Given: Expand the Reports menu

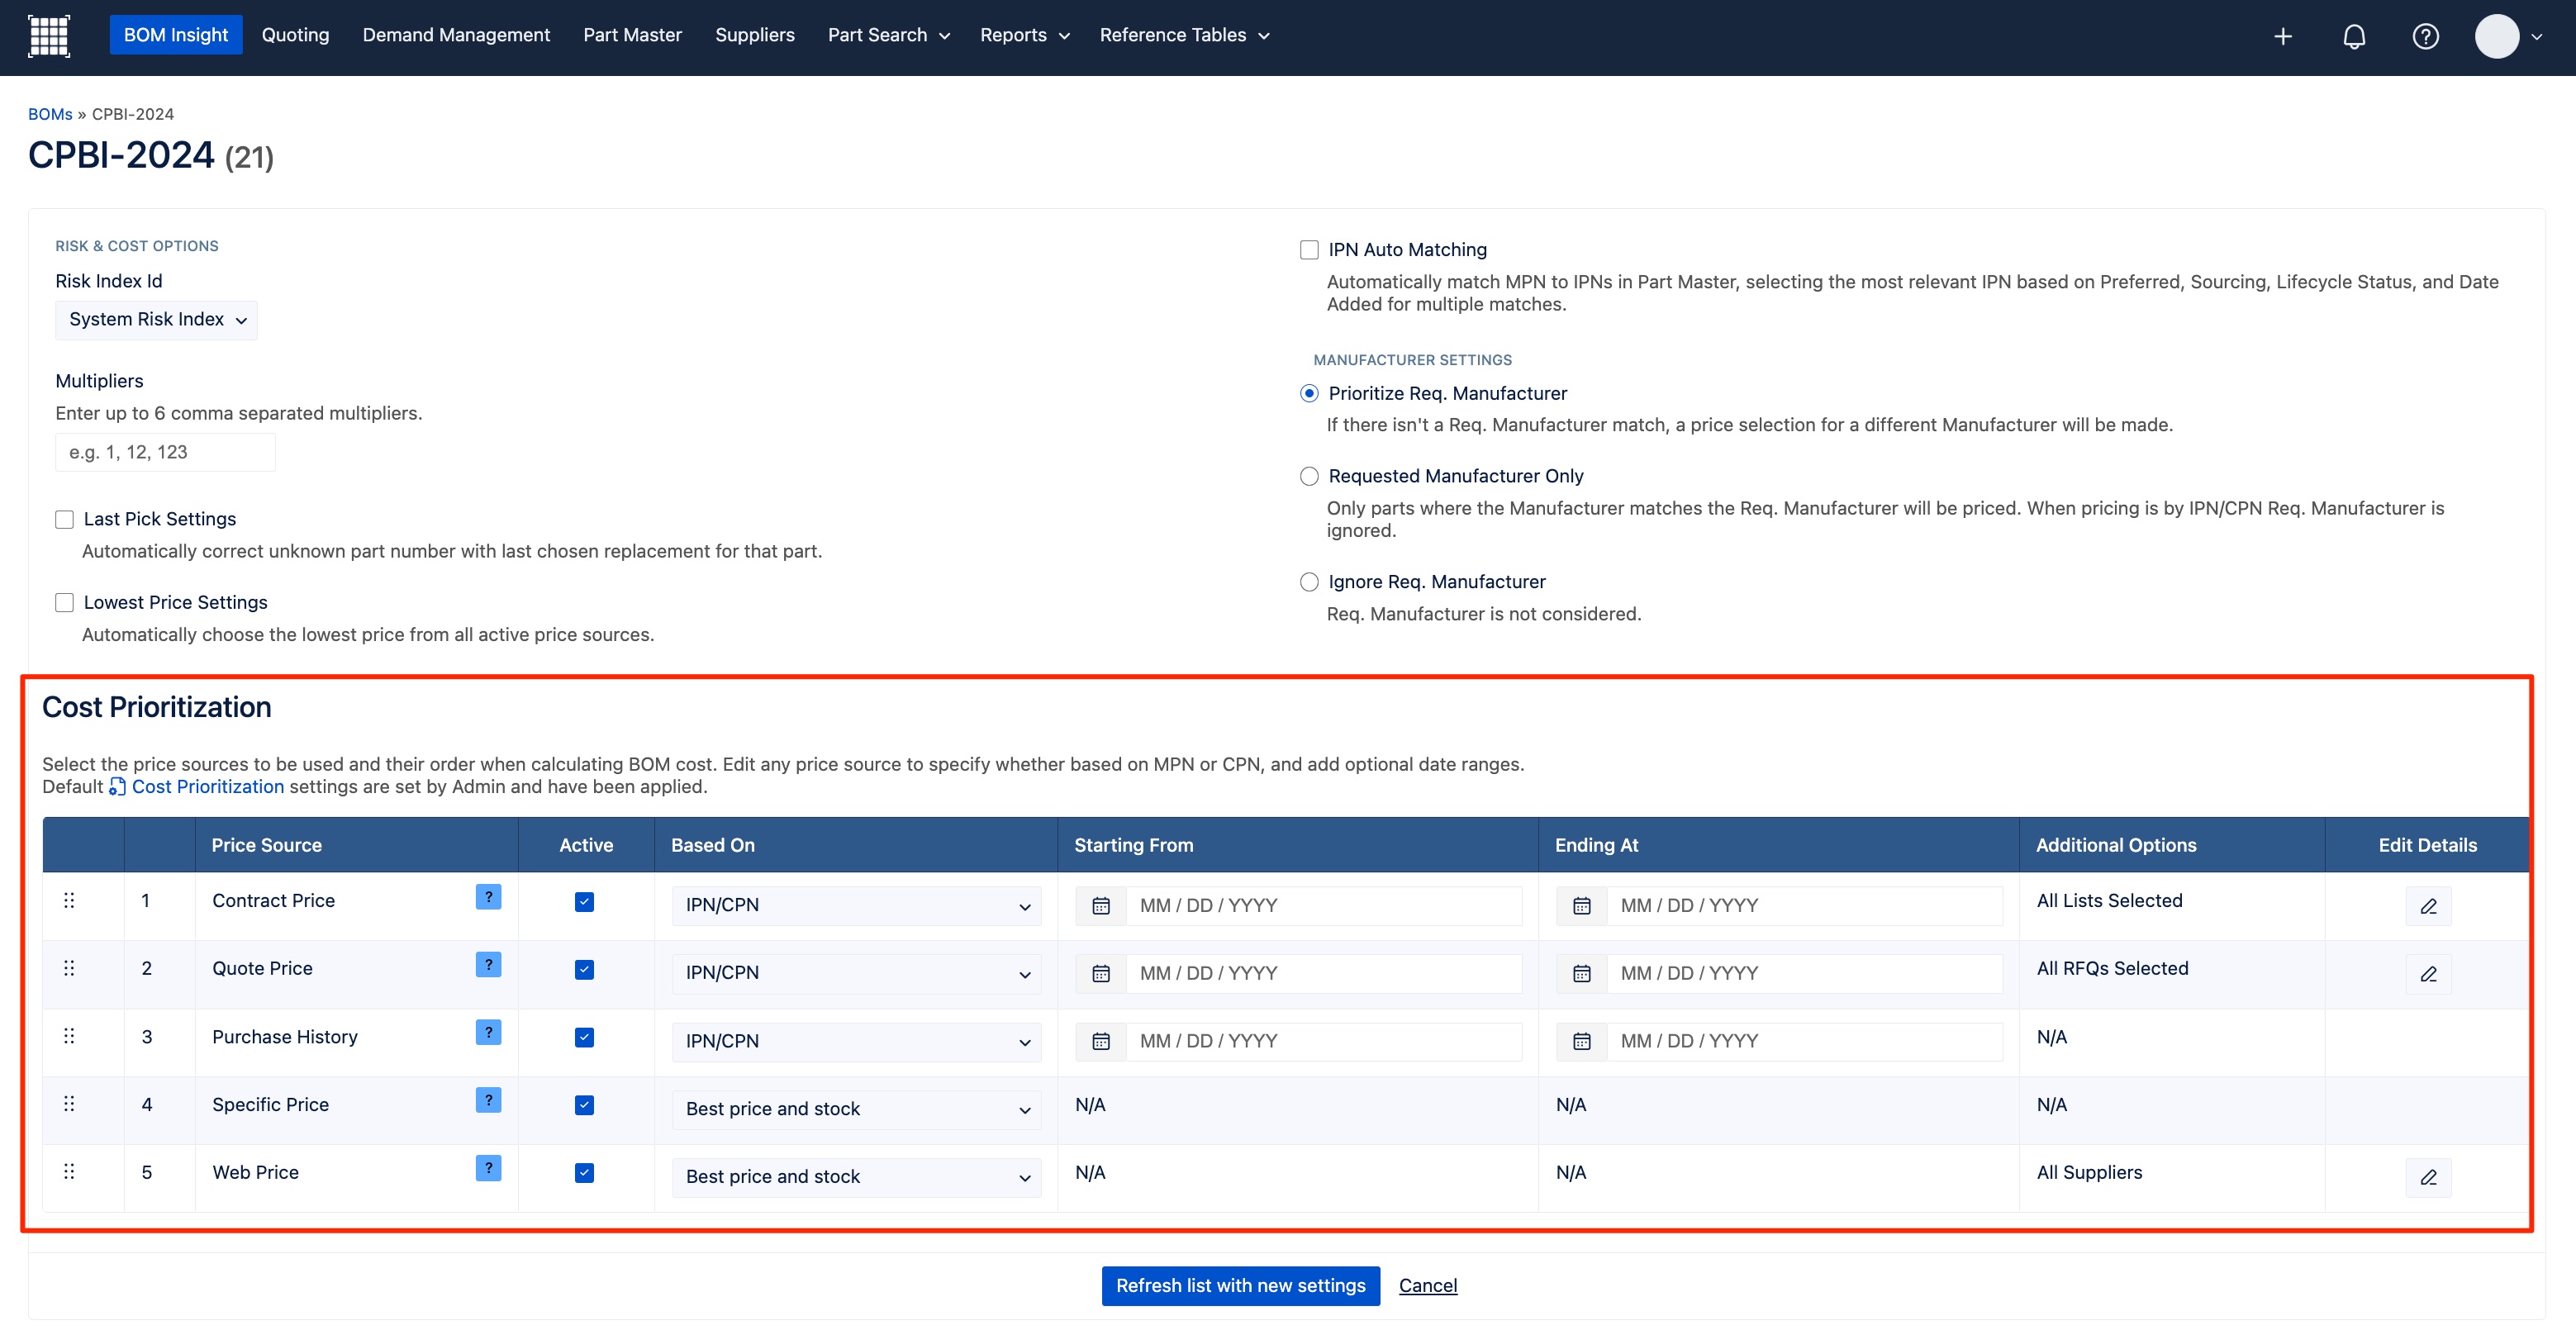Looking at the screenshot, I should [x=1025, y=36].
